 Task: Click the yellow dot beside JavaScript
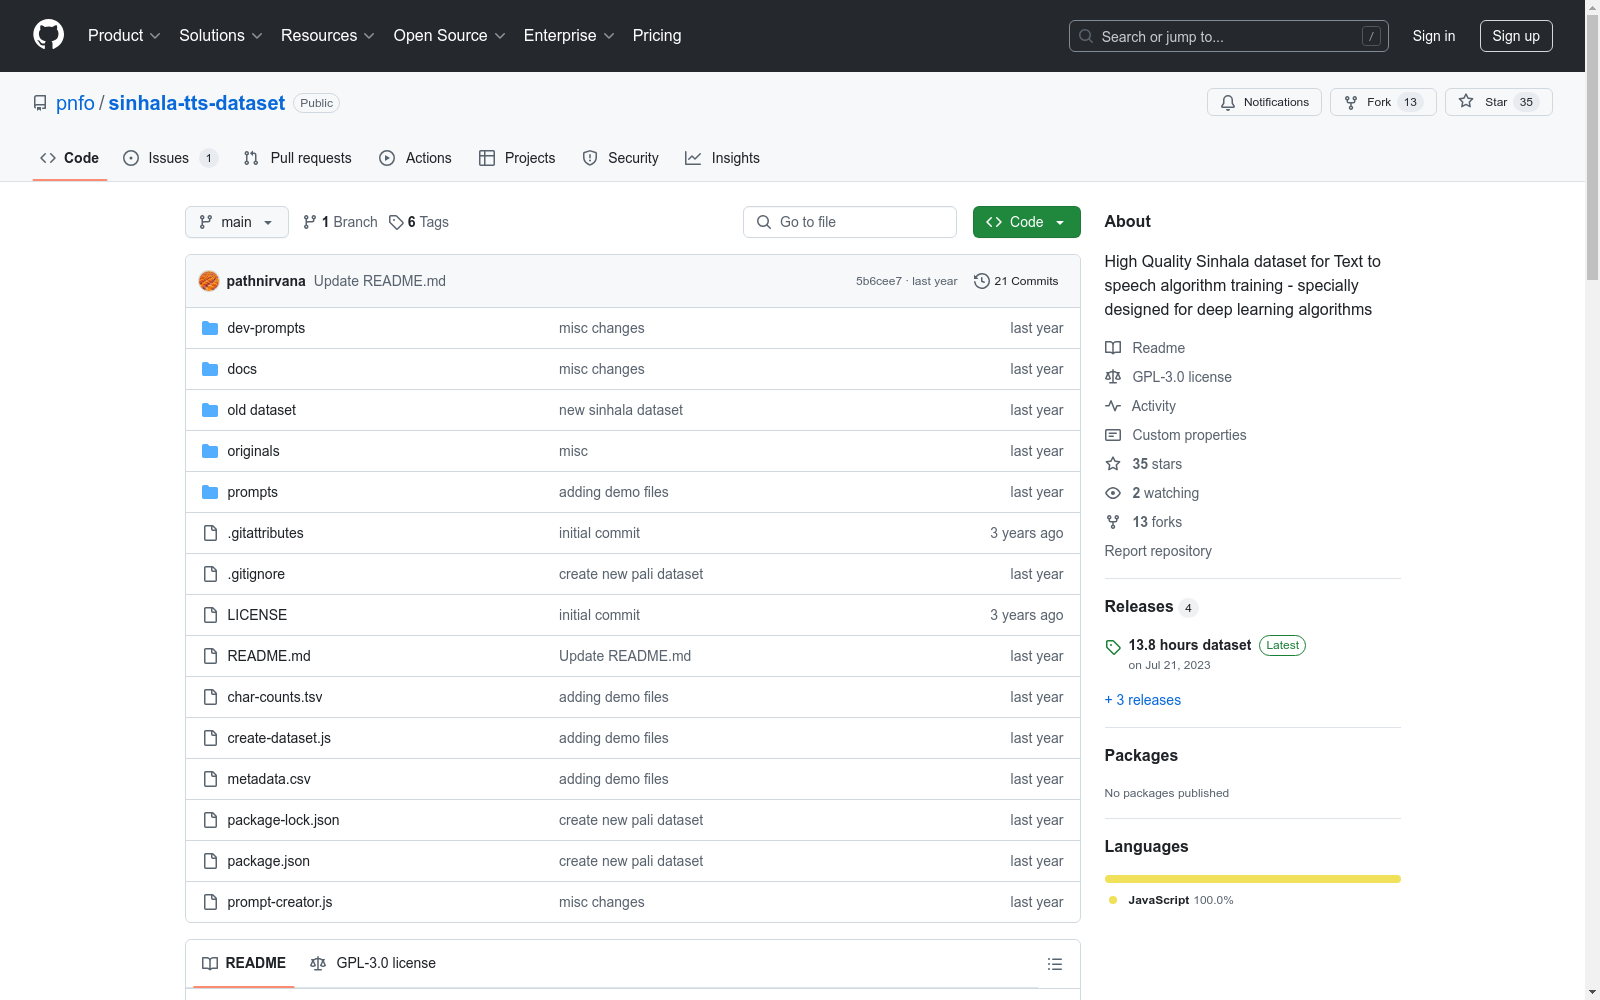1113,900
